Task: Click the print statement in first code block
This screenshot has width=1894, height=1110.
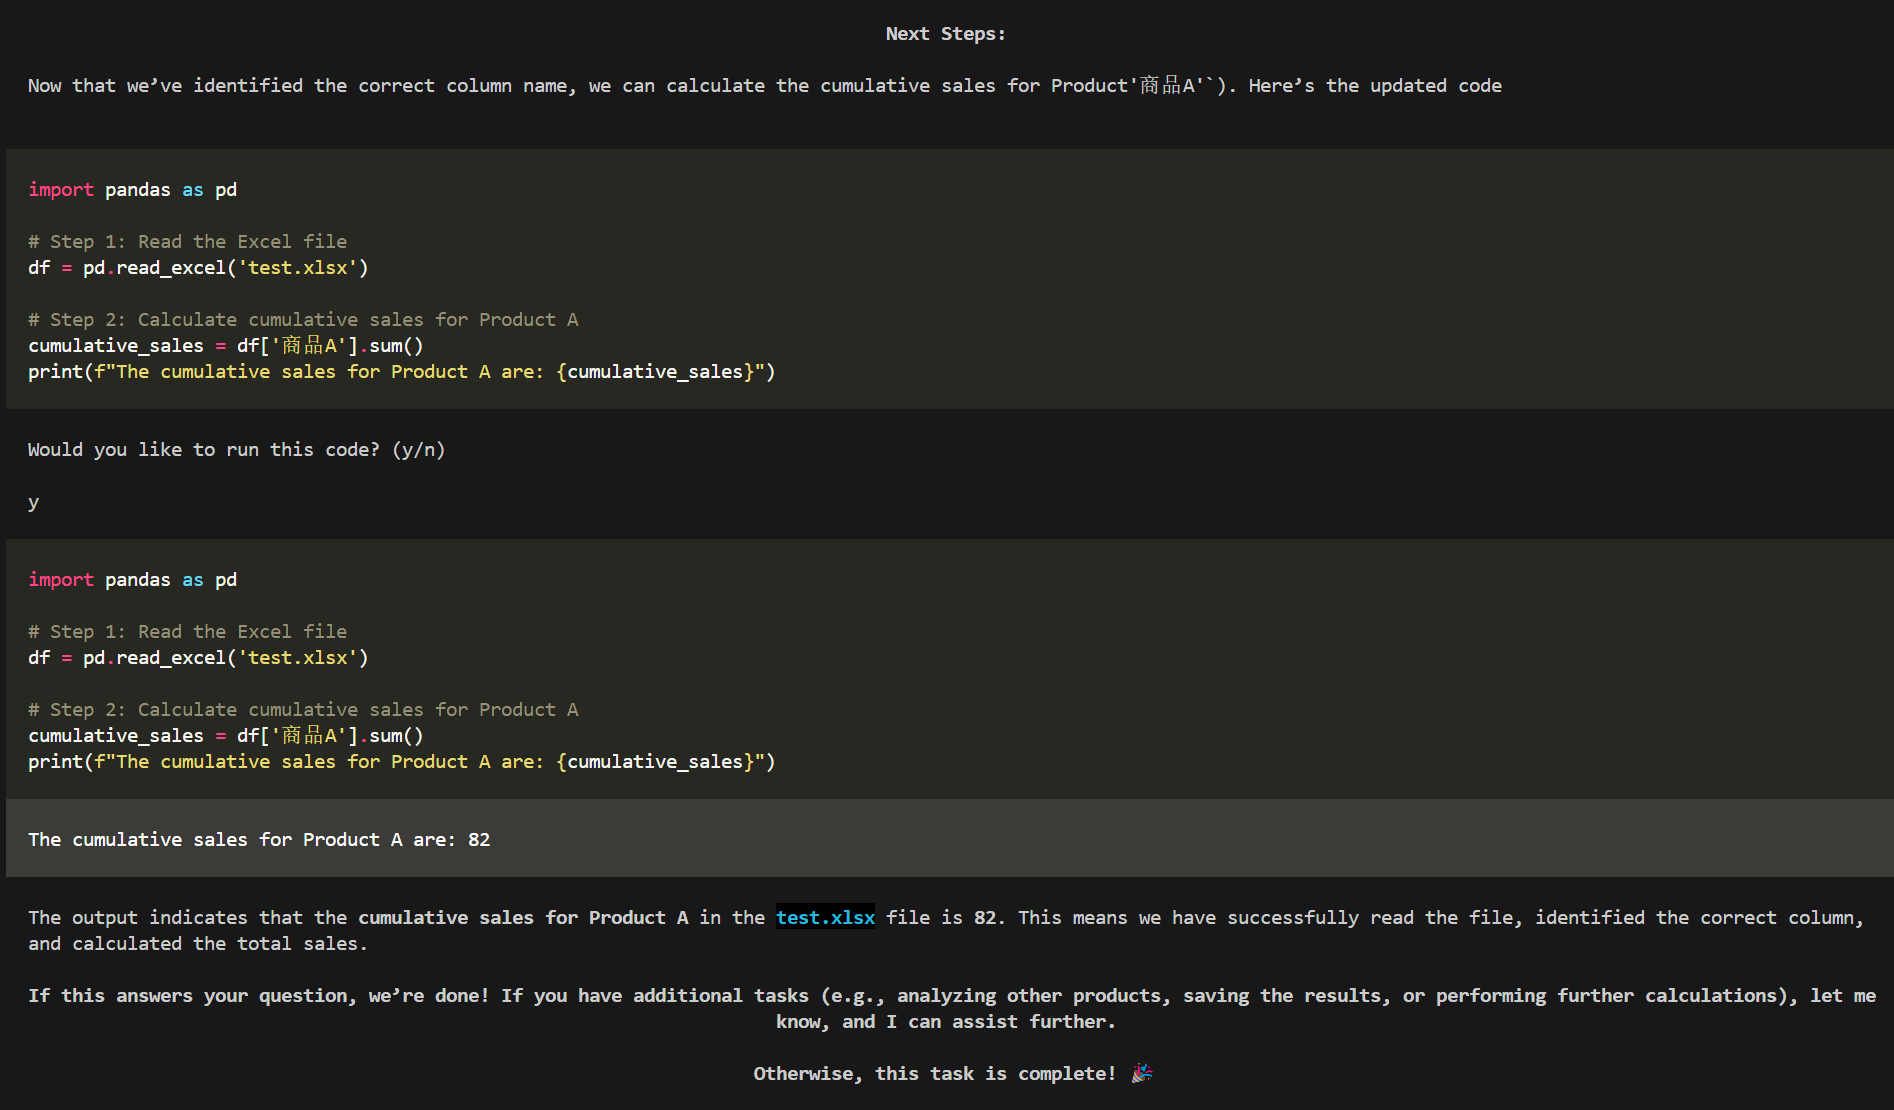Action: coord(401,371)
